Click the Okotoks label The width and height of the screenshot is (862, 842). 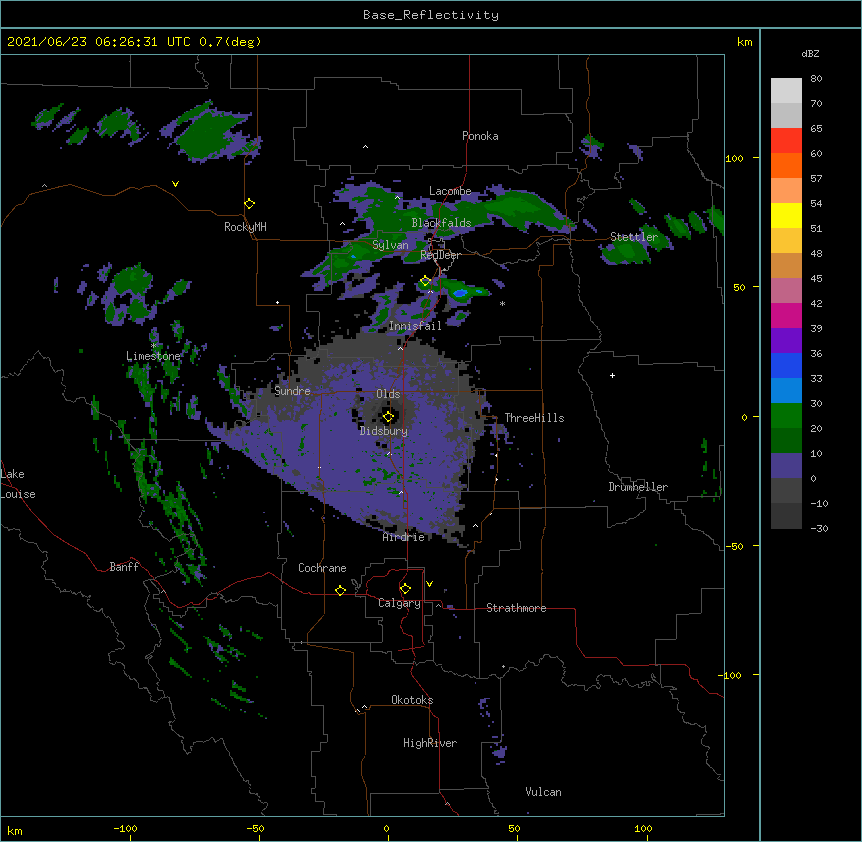(x=412, y=700)
